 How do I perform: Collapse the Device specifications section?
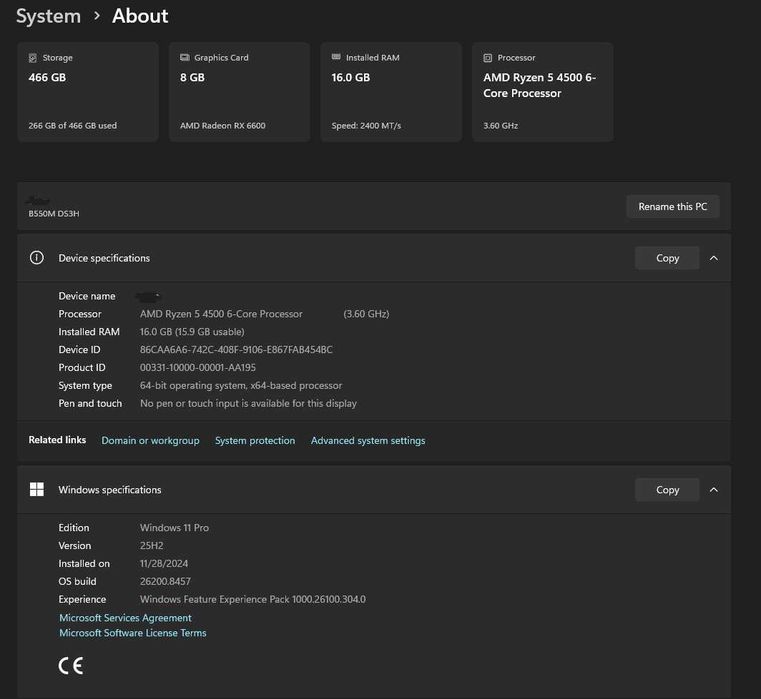pos(714,258)
